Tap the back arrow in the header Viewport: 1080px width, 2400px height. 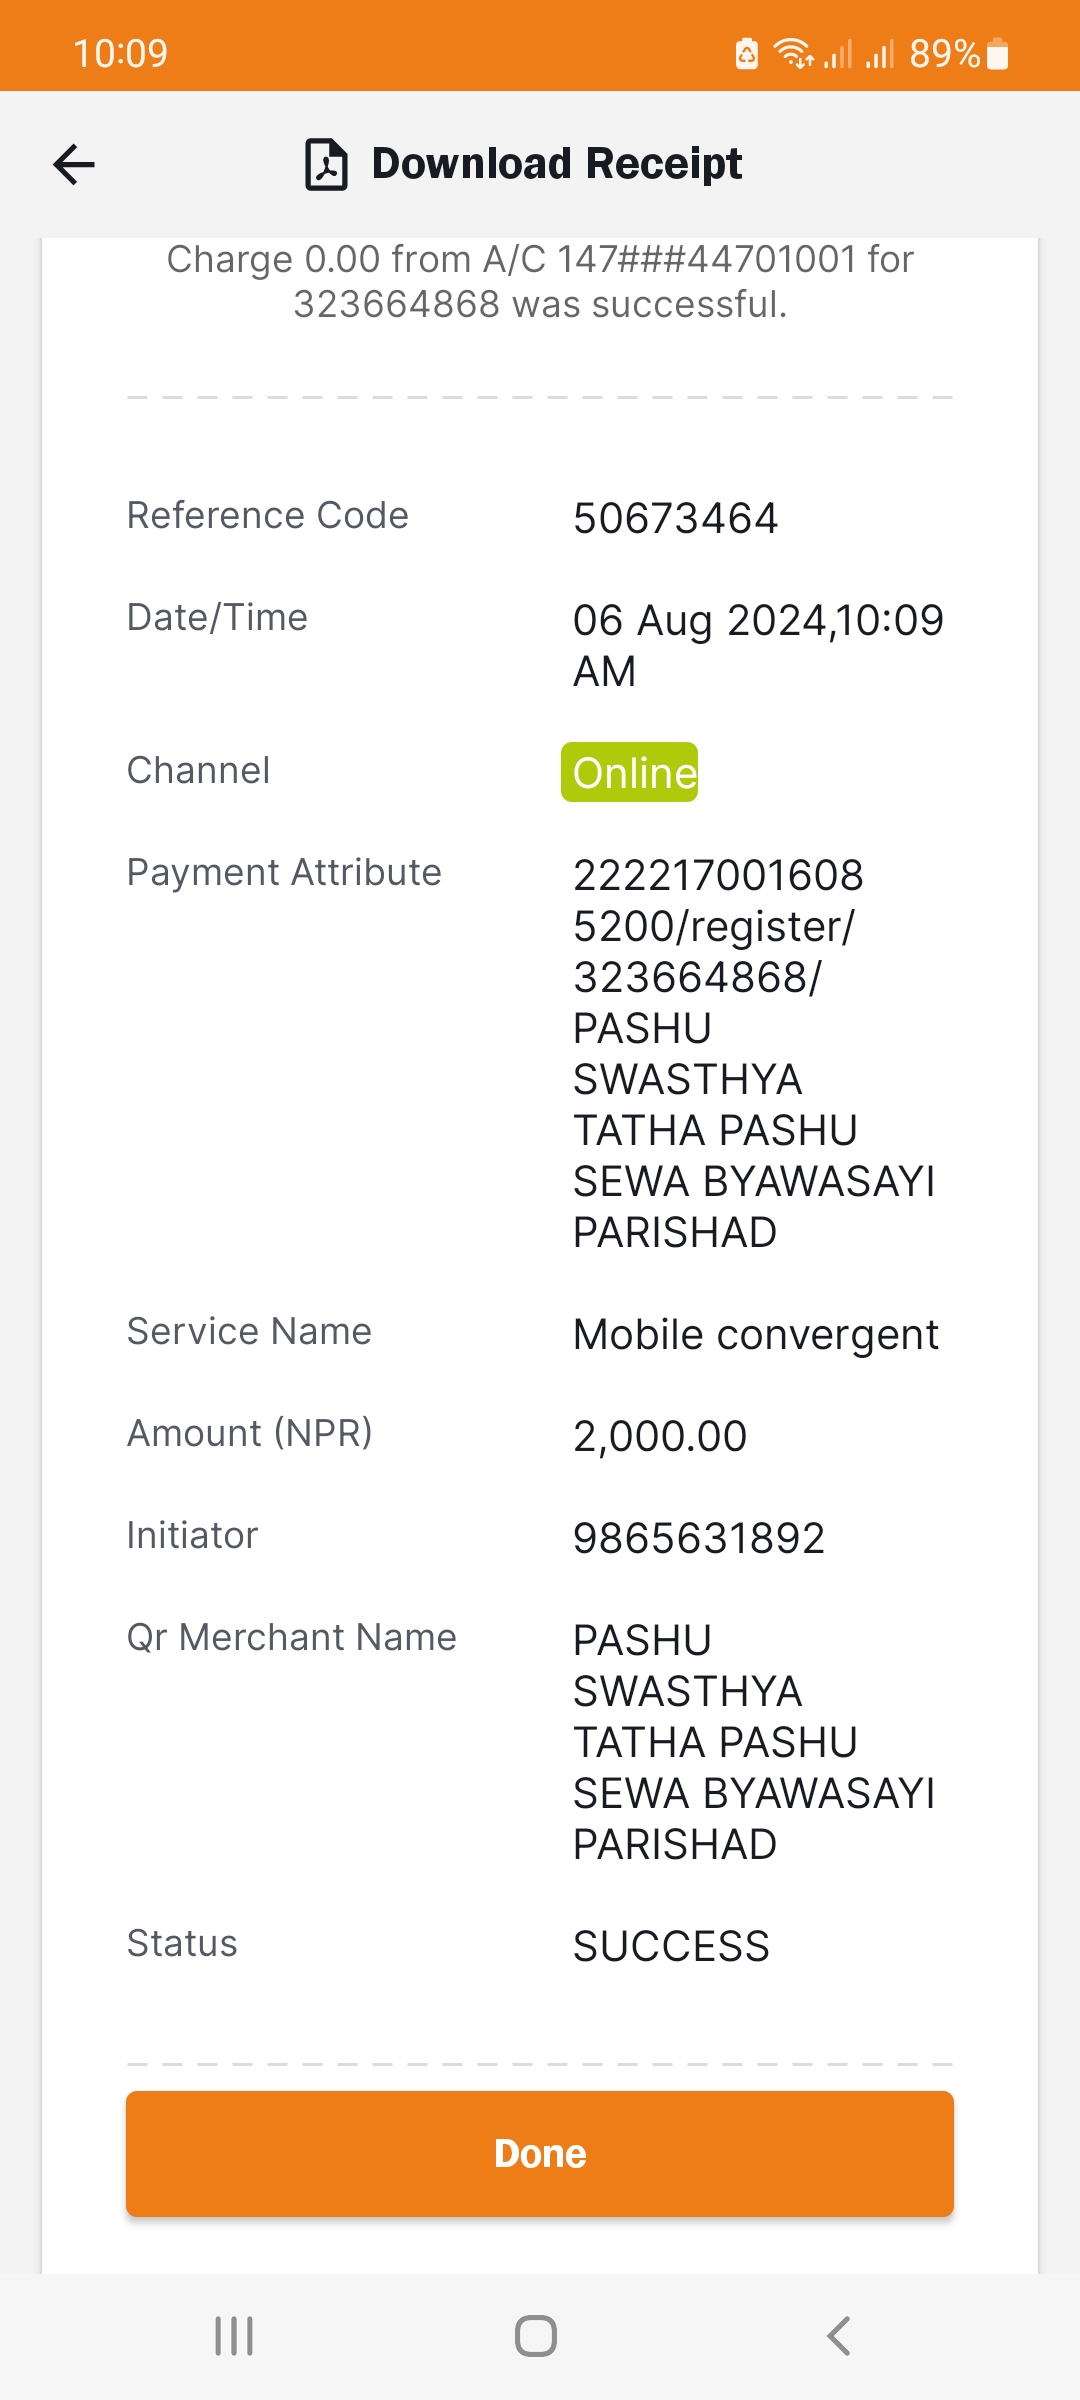pos(74,165)
